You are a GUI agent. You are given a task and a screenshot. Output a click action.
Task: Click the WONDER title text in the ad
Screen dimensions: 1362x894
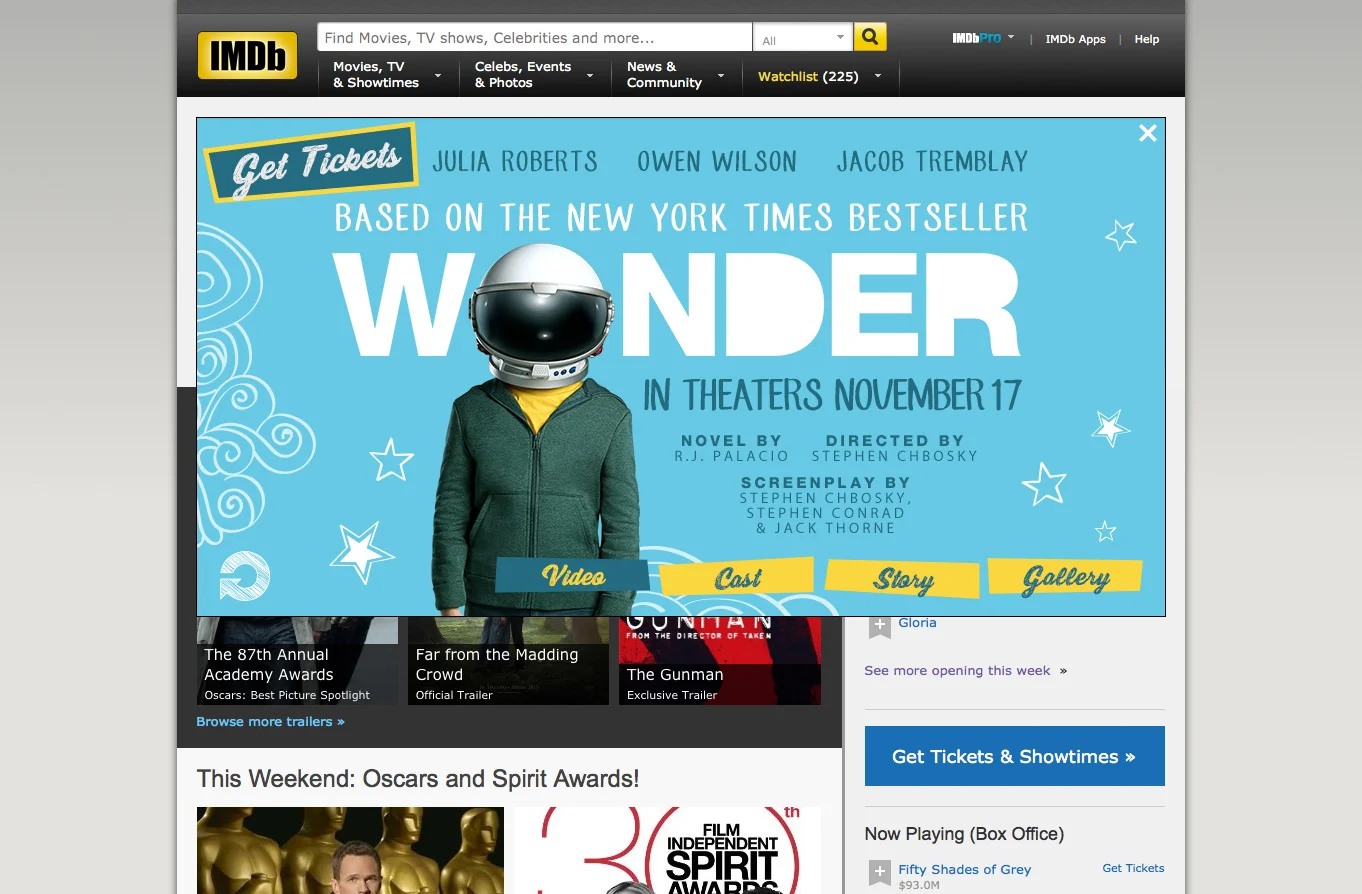pos(676,306)
